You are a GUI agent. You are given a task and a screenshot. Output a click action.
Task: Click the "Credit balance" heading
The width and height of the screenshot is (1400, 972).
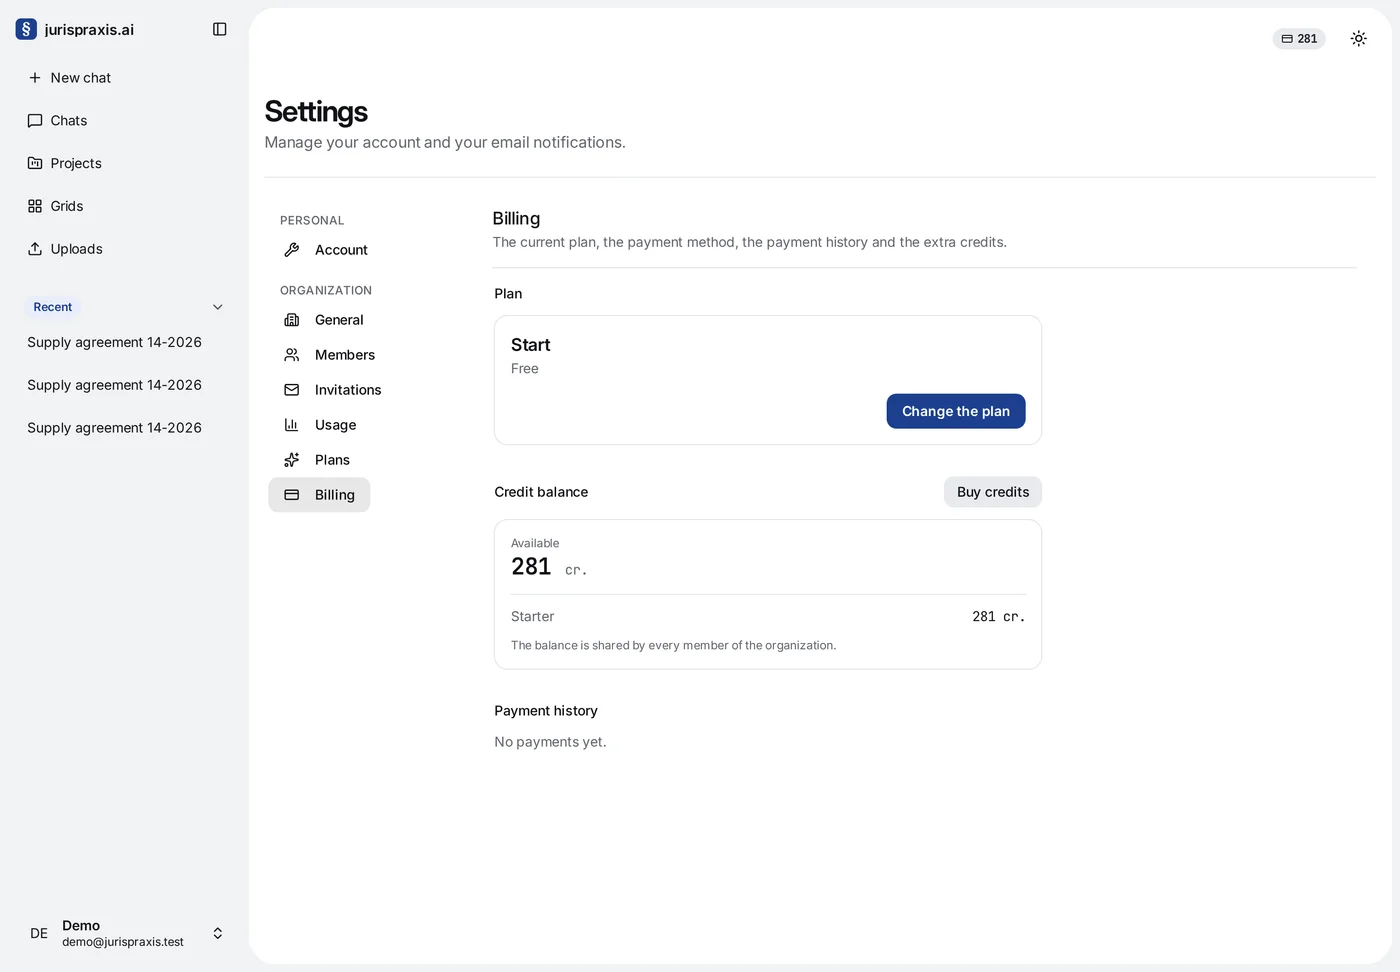541,492
